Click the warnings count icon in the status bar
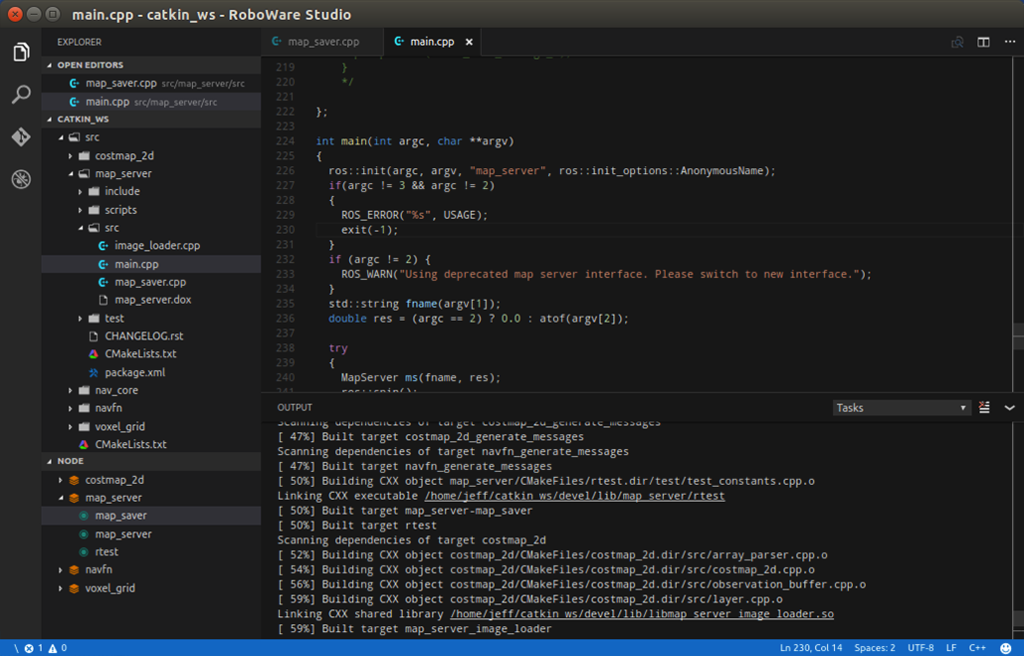This screenshot has height=656, width=1024. (x=53, y=648)
